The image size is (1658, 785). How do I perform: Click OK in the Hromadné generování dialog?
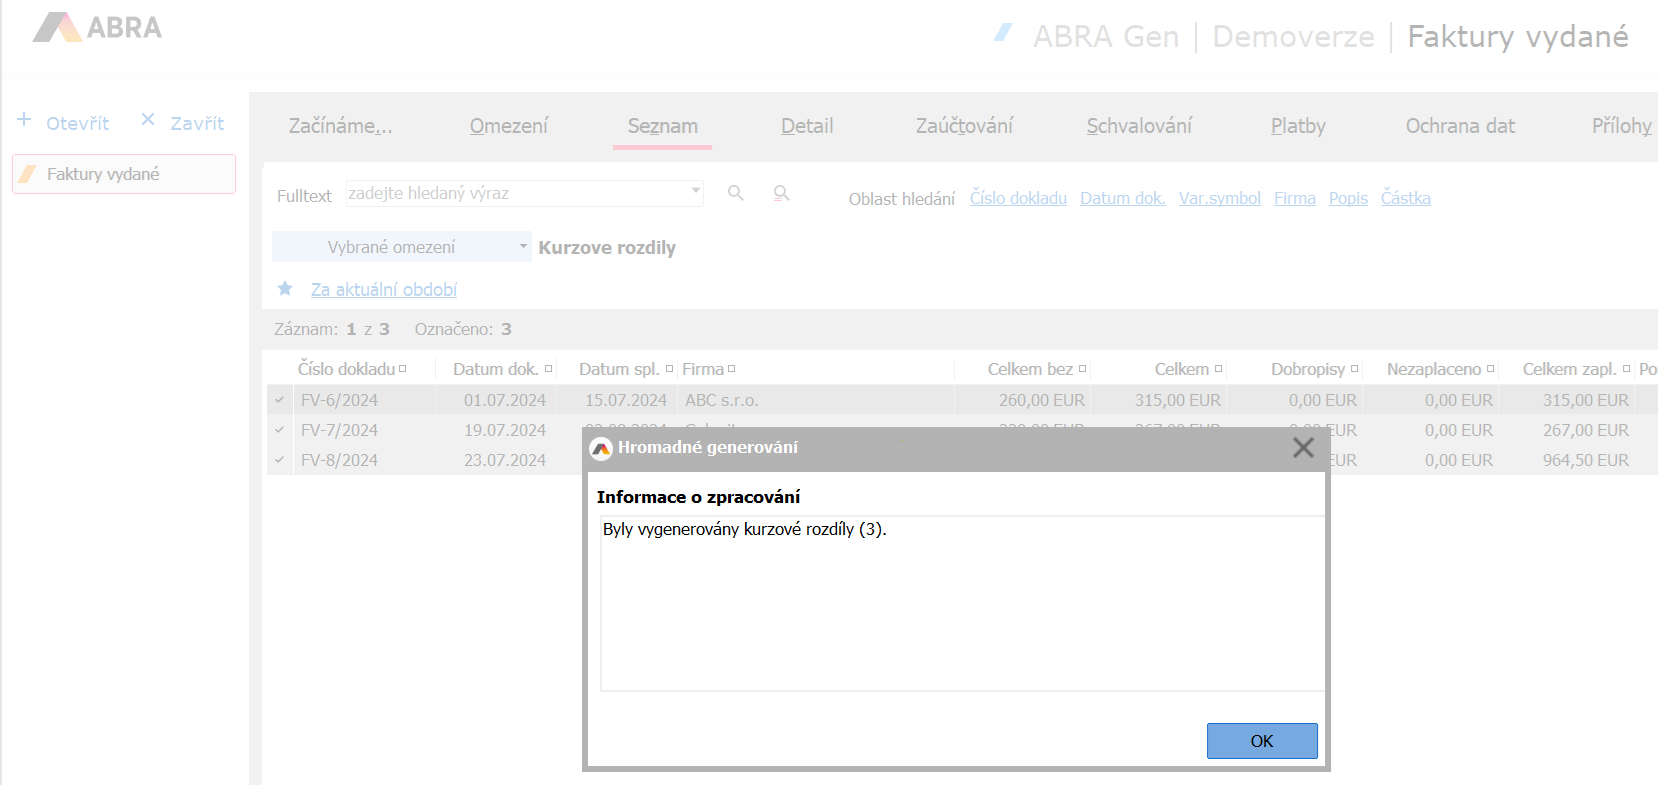[1261, 741]
